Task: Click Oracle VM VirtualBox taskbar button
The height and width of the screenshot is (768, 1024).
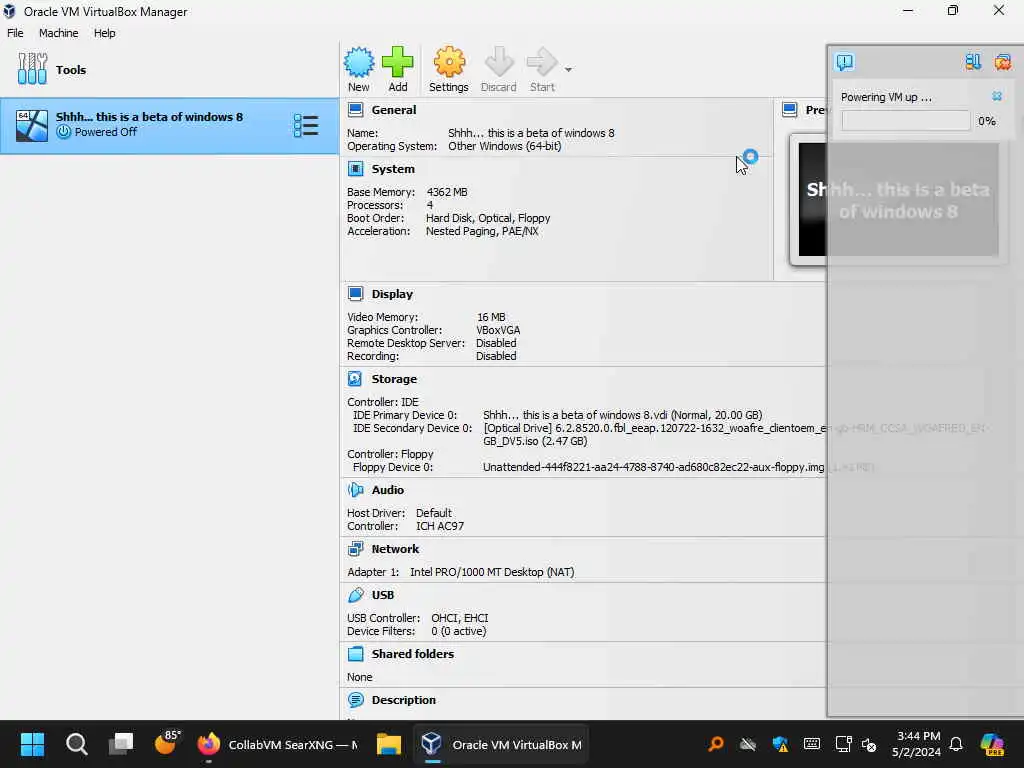Action: [x=501, y=744]
